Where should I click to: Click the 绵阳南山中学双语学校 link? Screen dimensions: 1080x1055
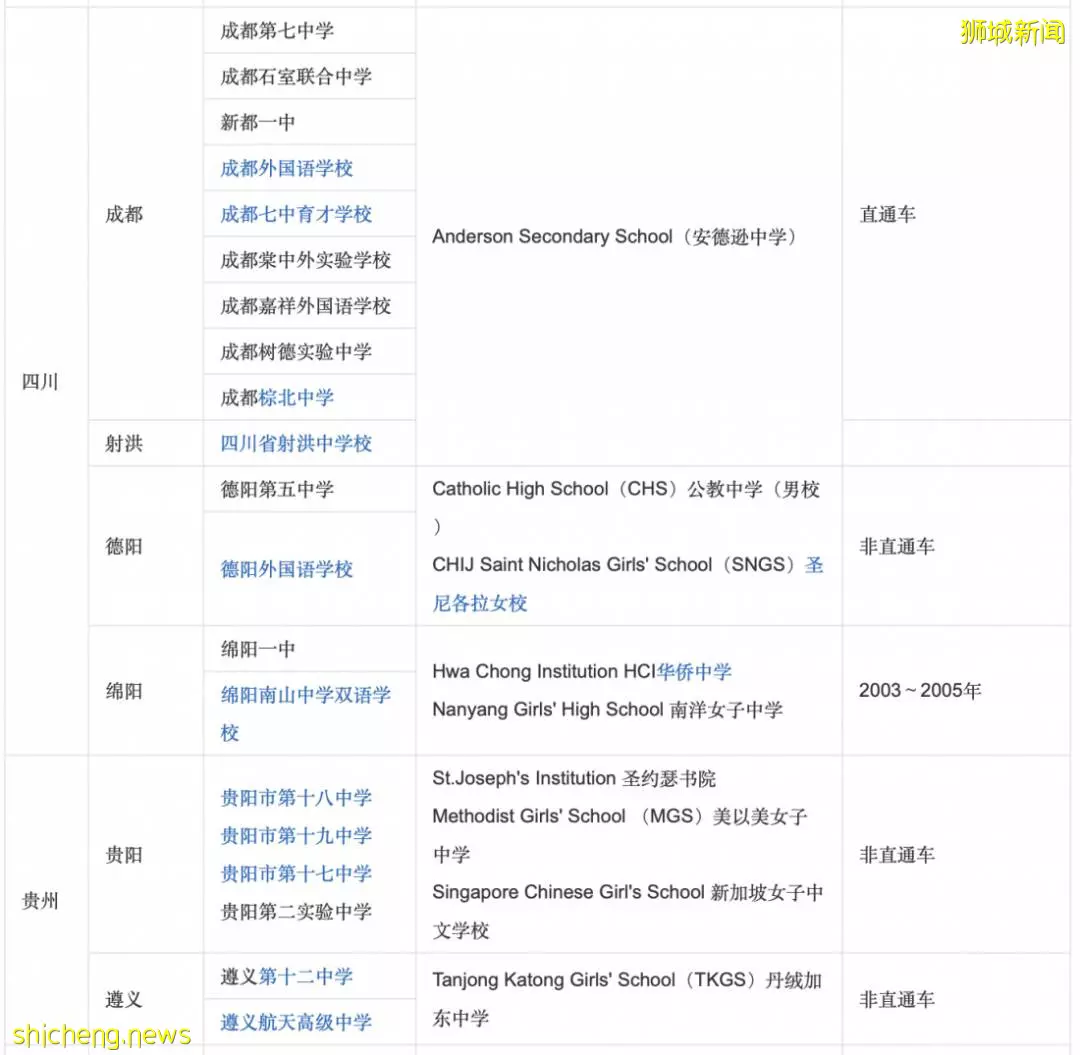[x=306, y=713]
